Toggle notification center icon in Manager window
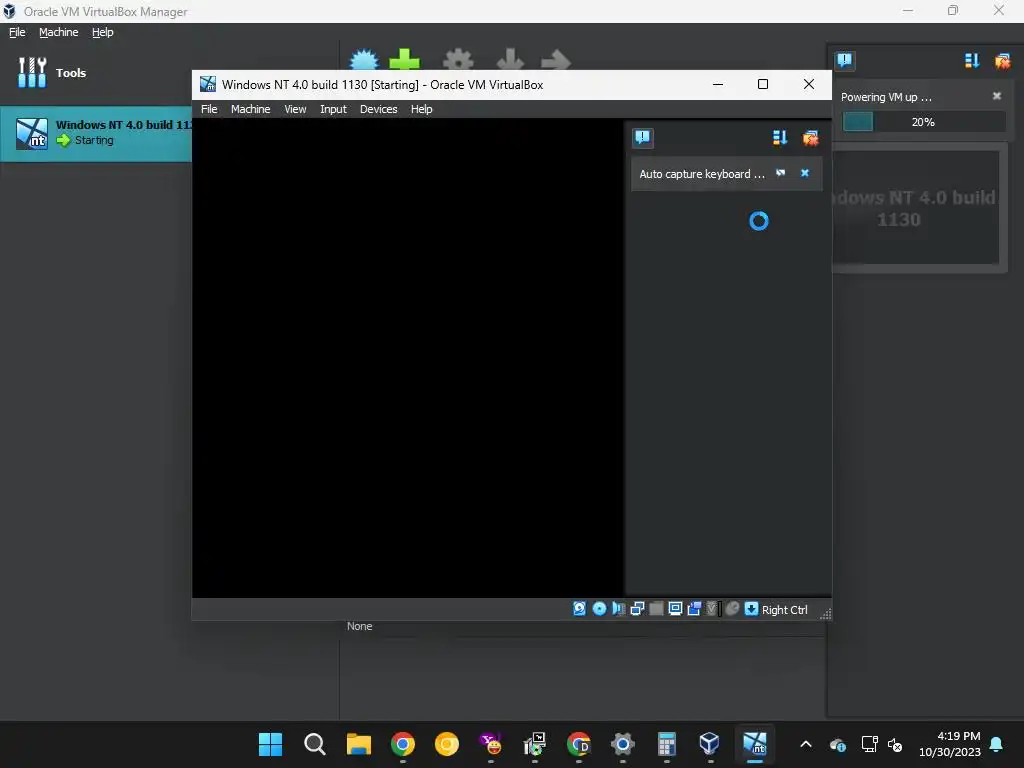Viewport: 1024px width, 768px height. [844, 61]
